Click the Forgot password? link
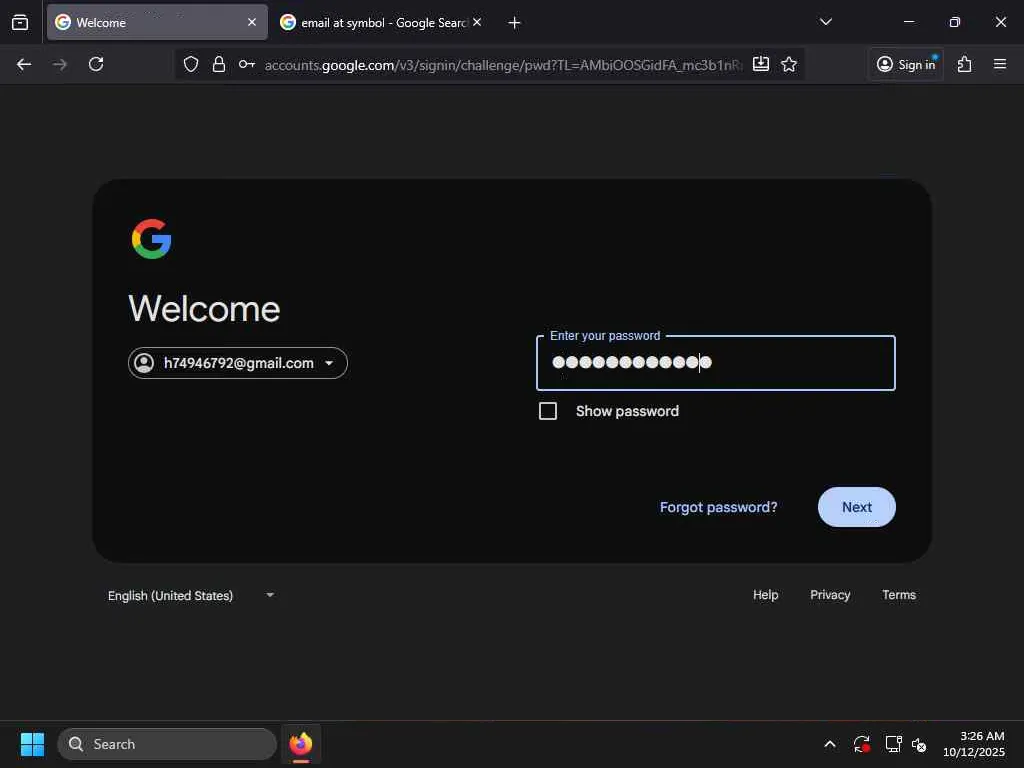 point(718,507)
